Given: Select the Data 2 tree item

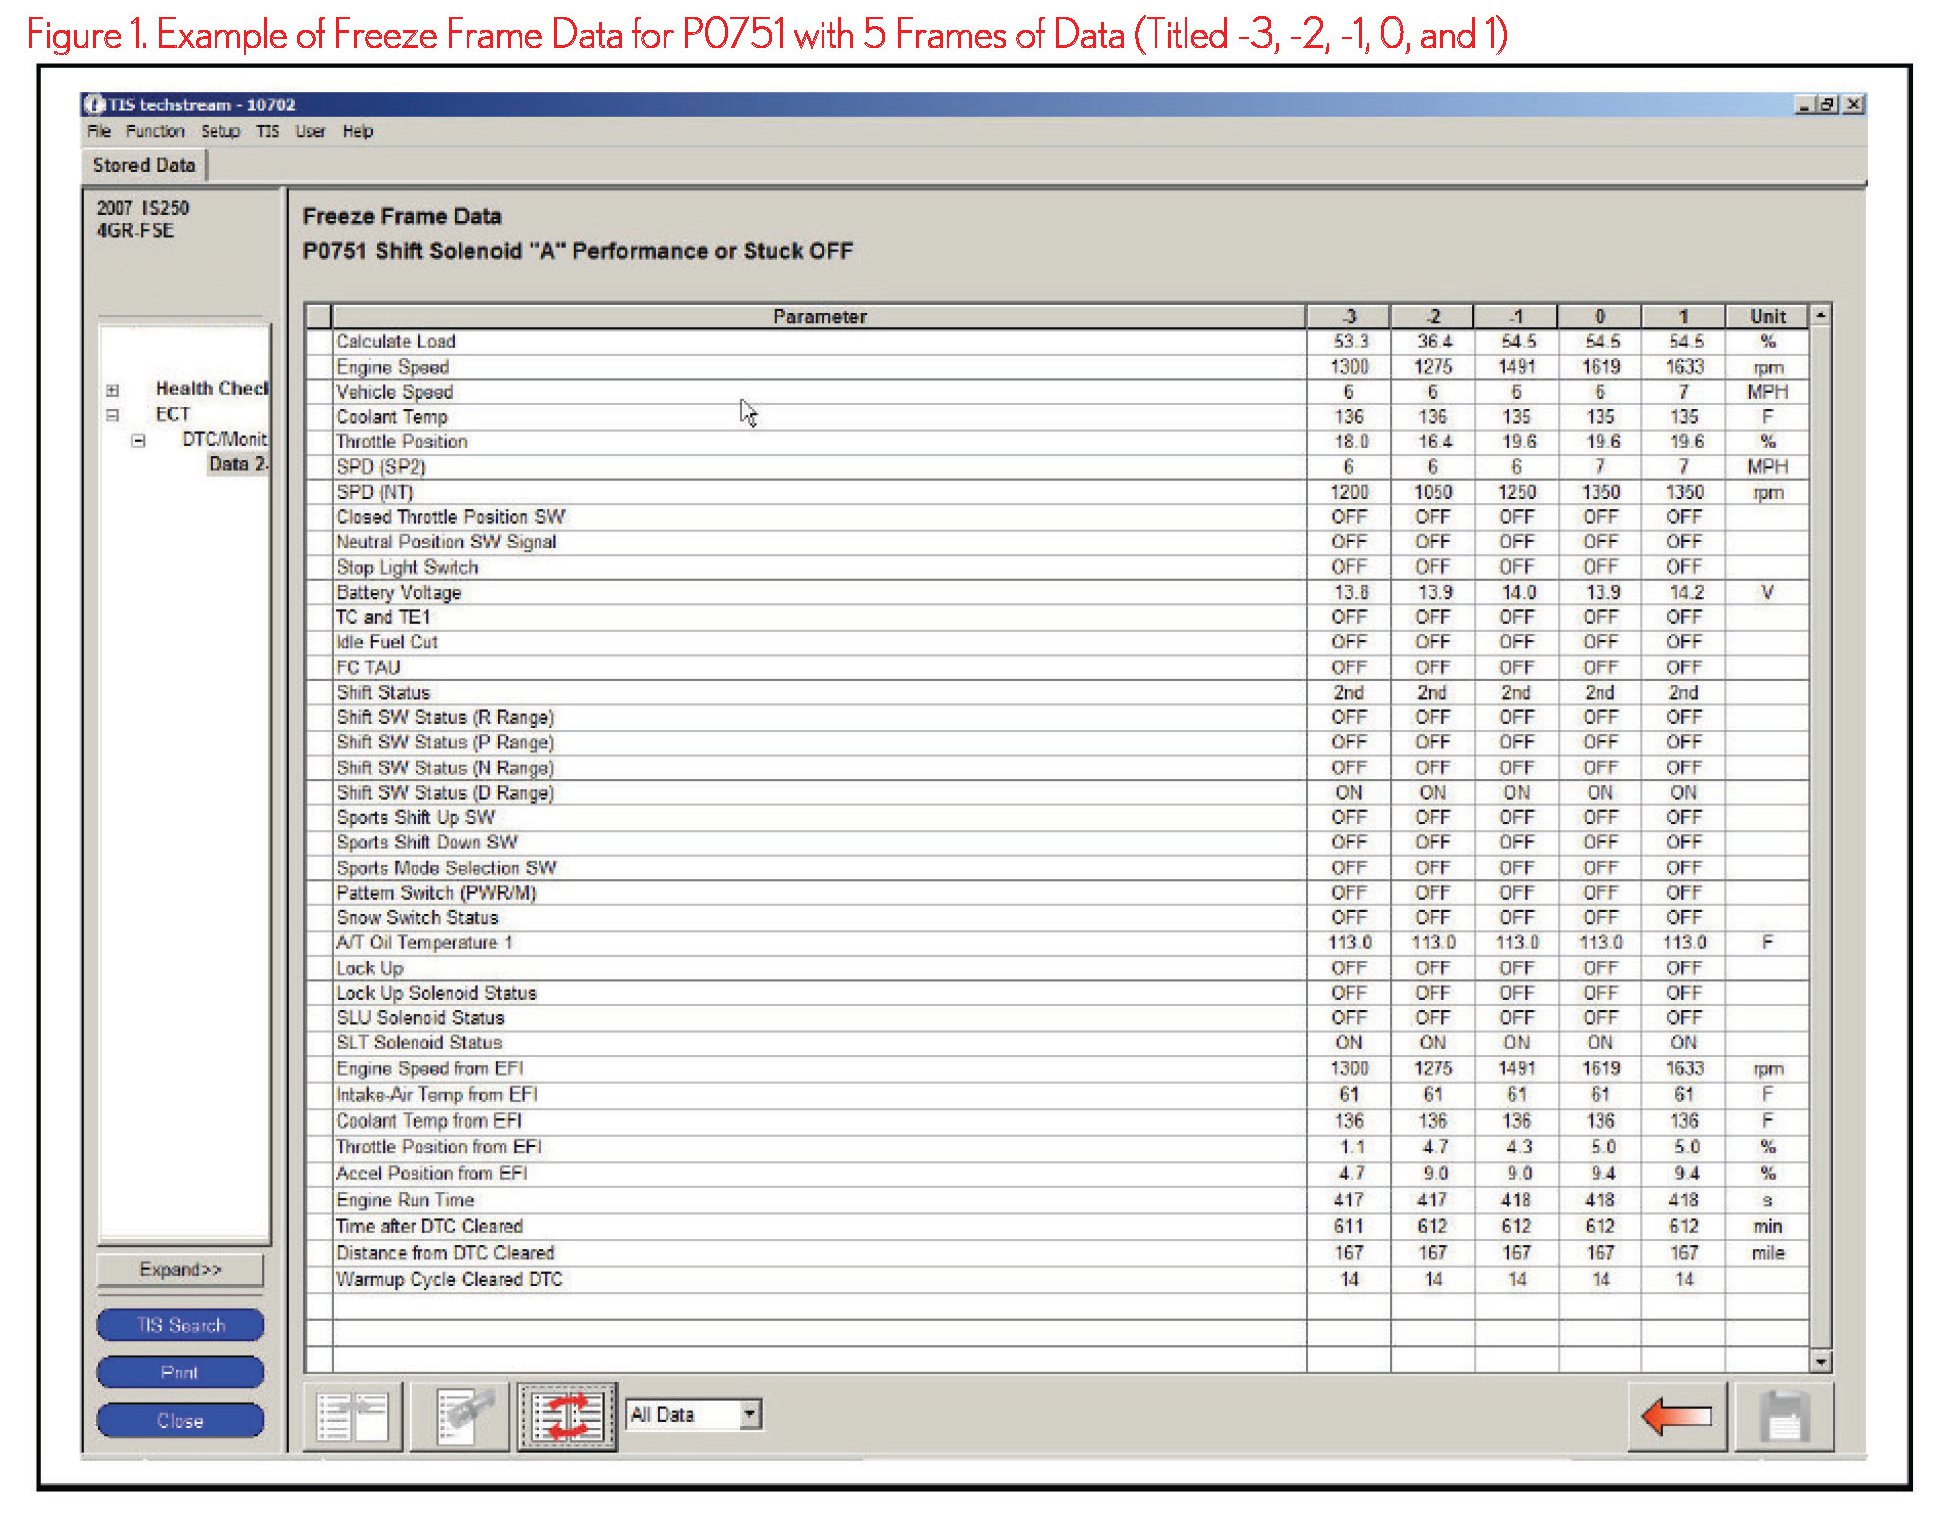Looking at the screenshot, I should click(237, 464).
